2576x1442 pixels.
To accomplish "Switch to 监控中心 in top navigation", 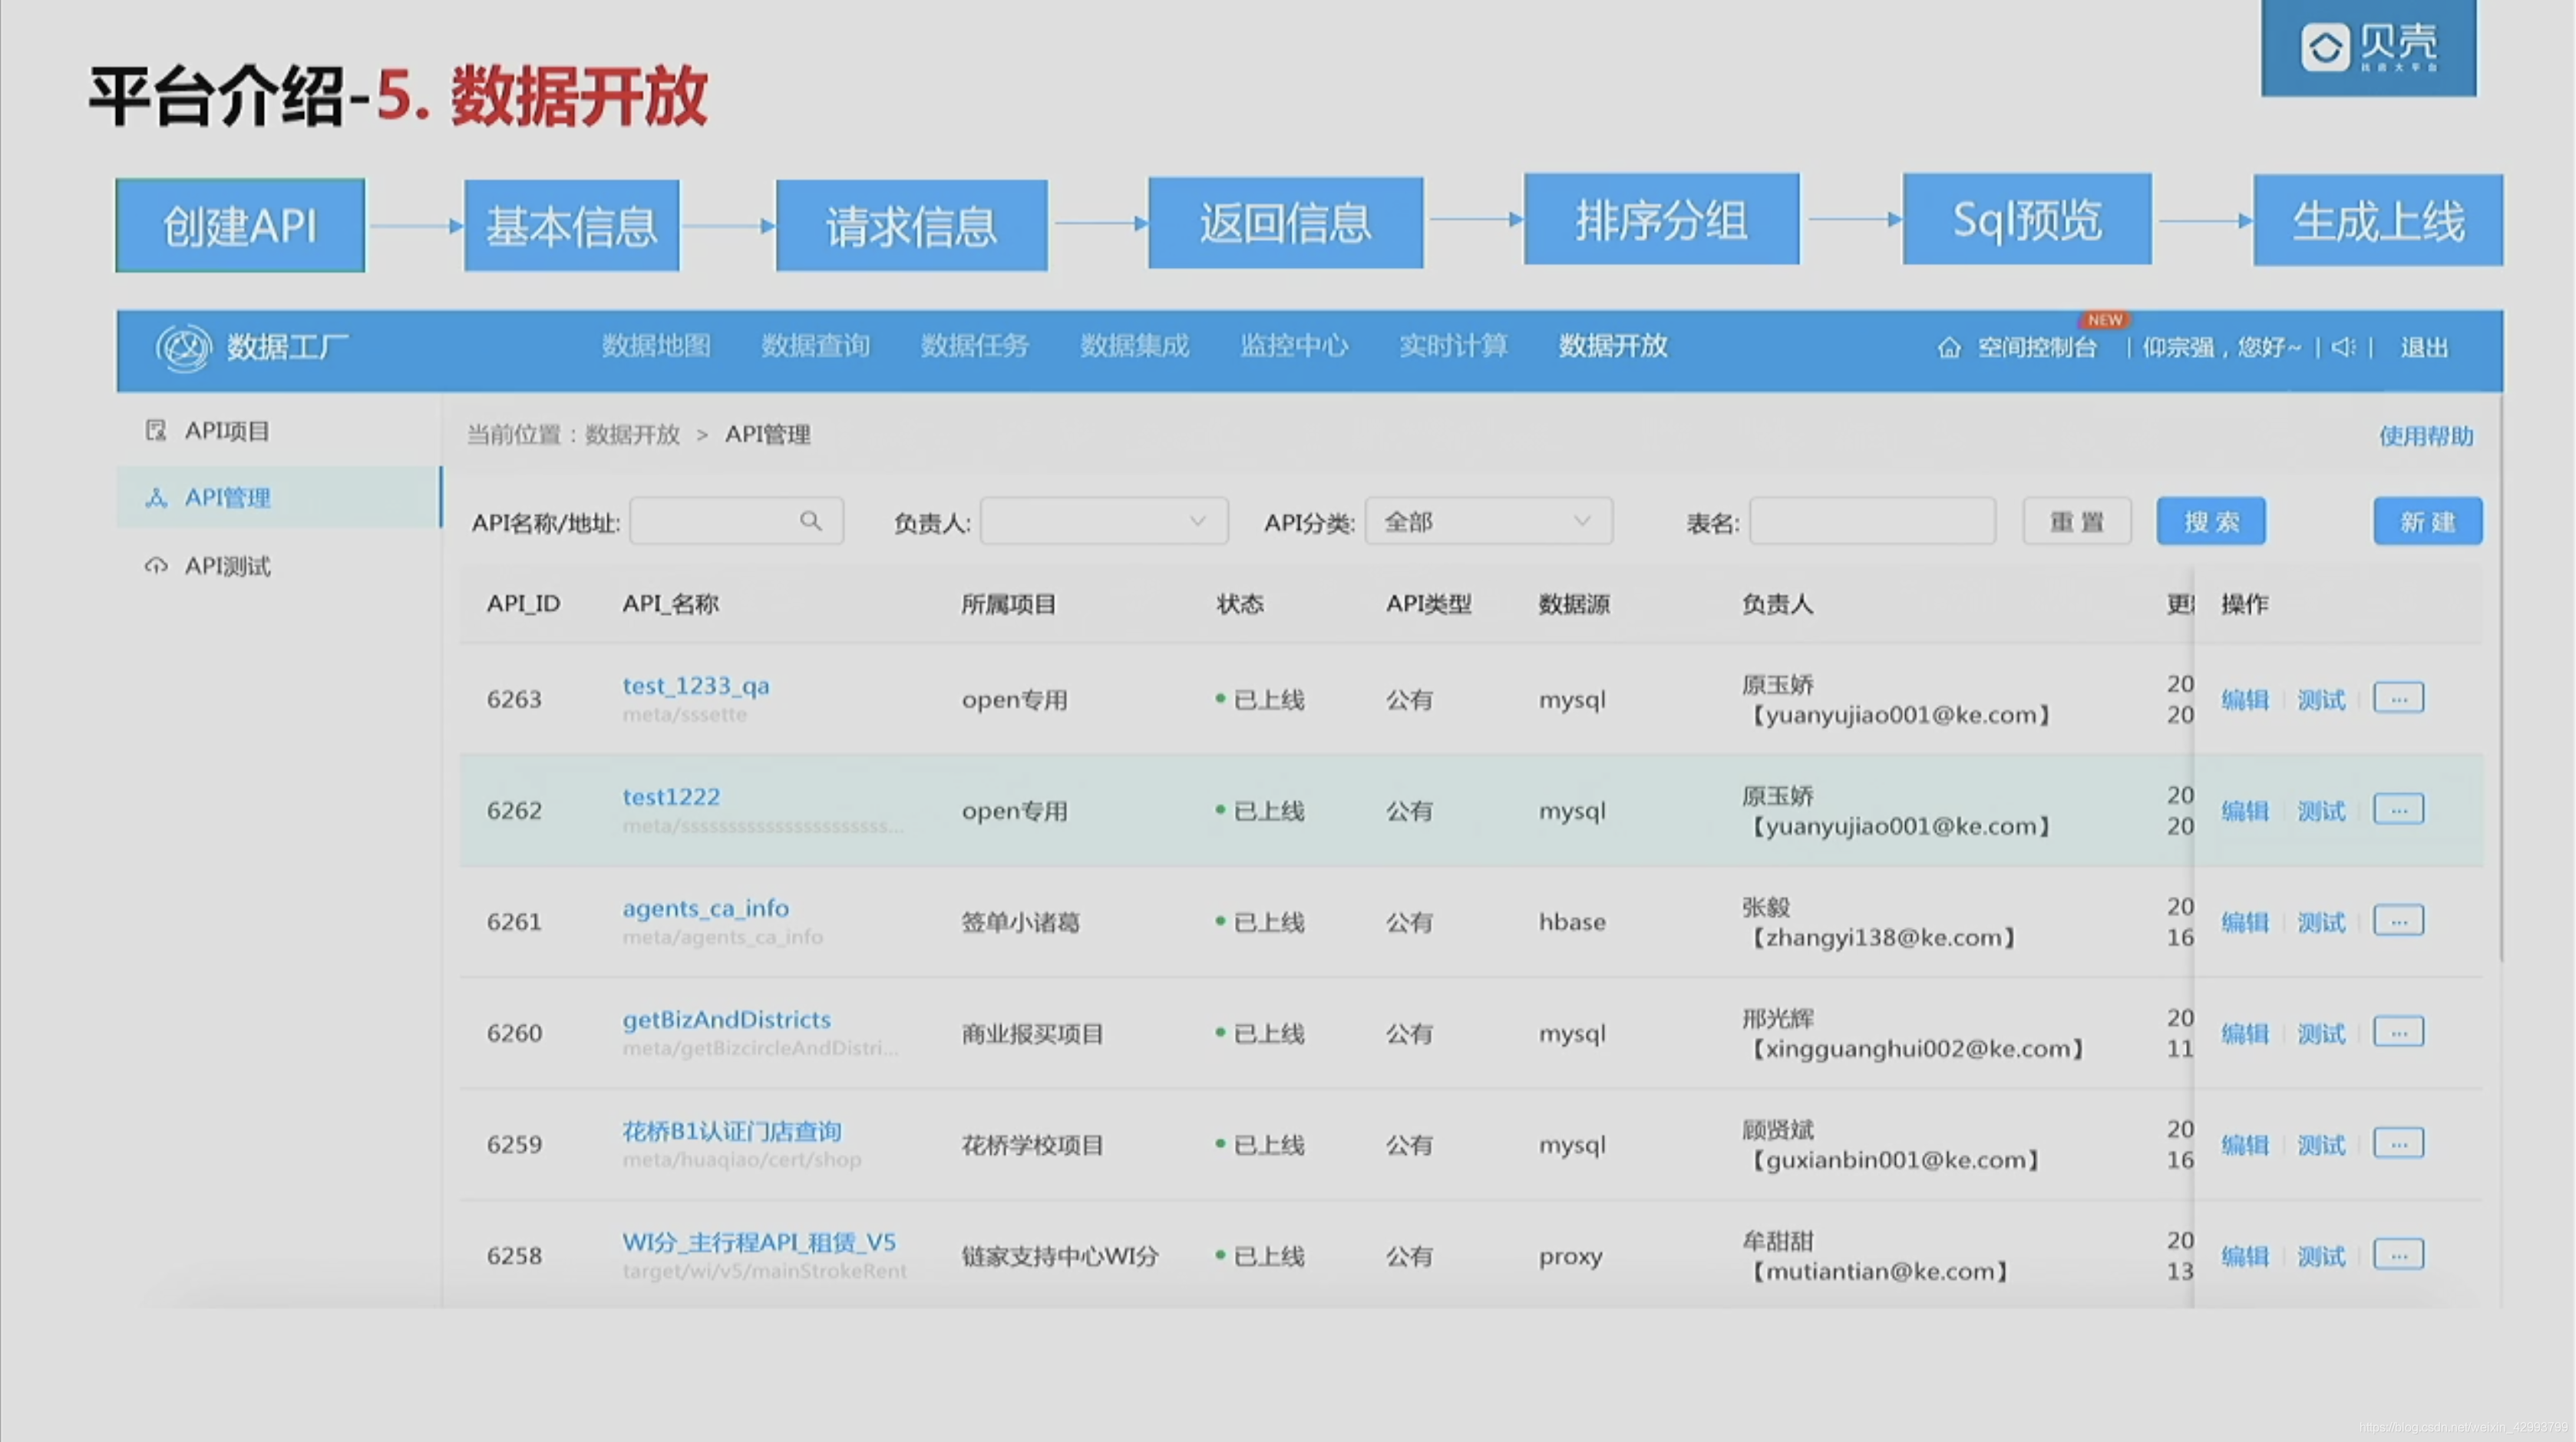I will [x=1294, y=346].
